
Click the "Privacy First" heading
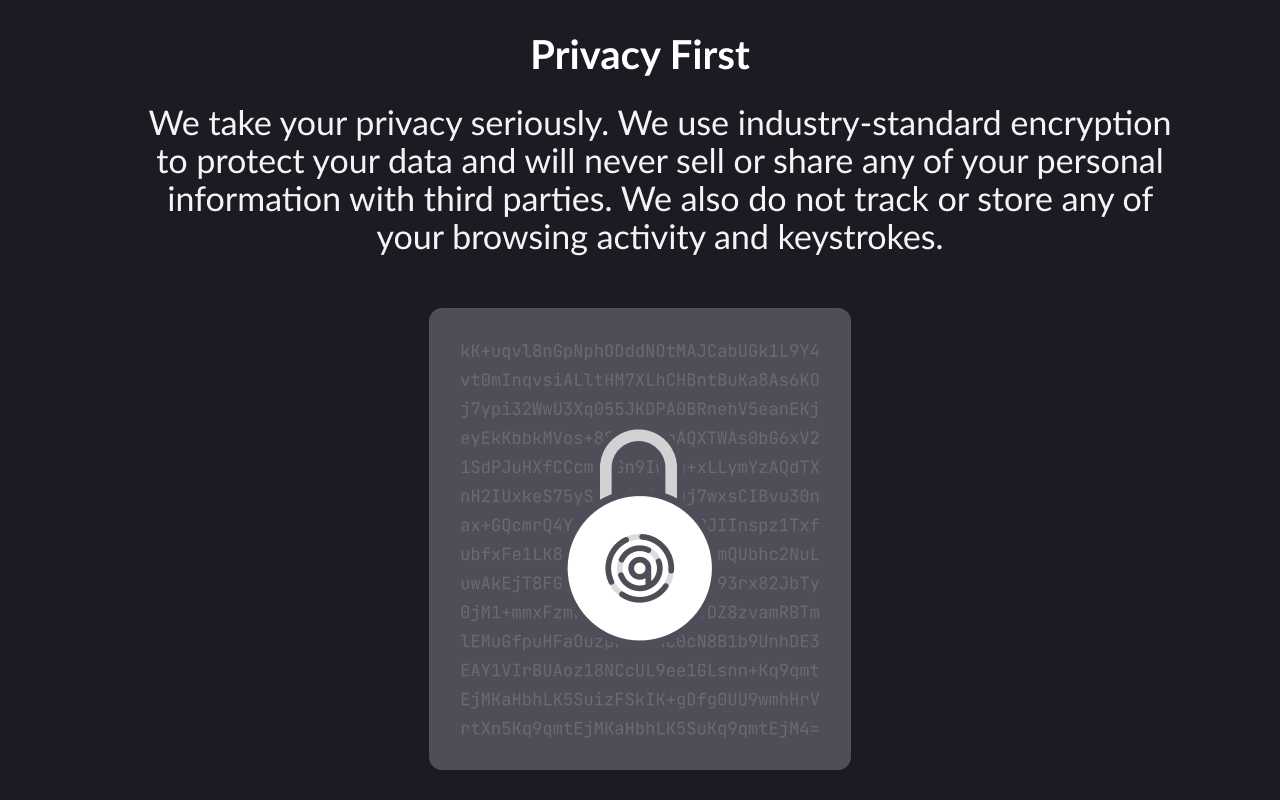tap(640, 55)
